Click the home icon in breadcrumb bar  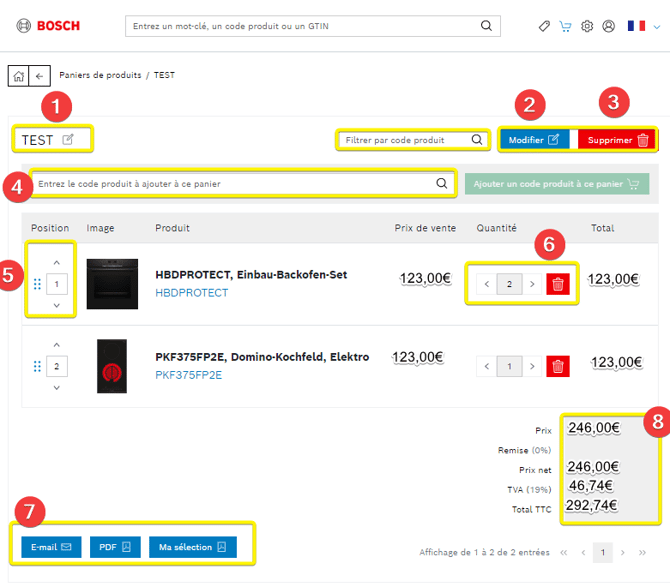(x=18, y=76)
